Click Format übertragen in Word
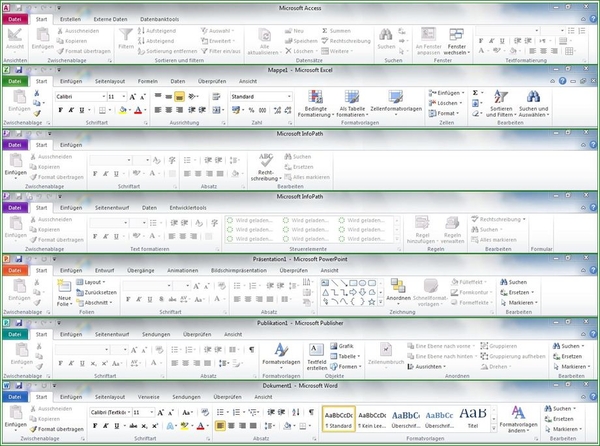Image resolution: width=600 pixels, height=446 pixels. tap(57, 429)
